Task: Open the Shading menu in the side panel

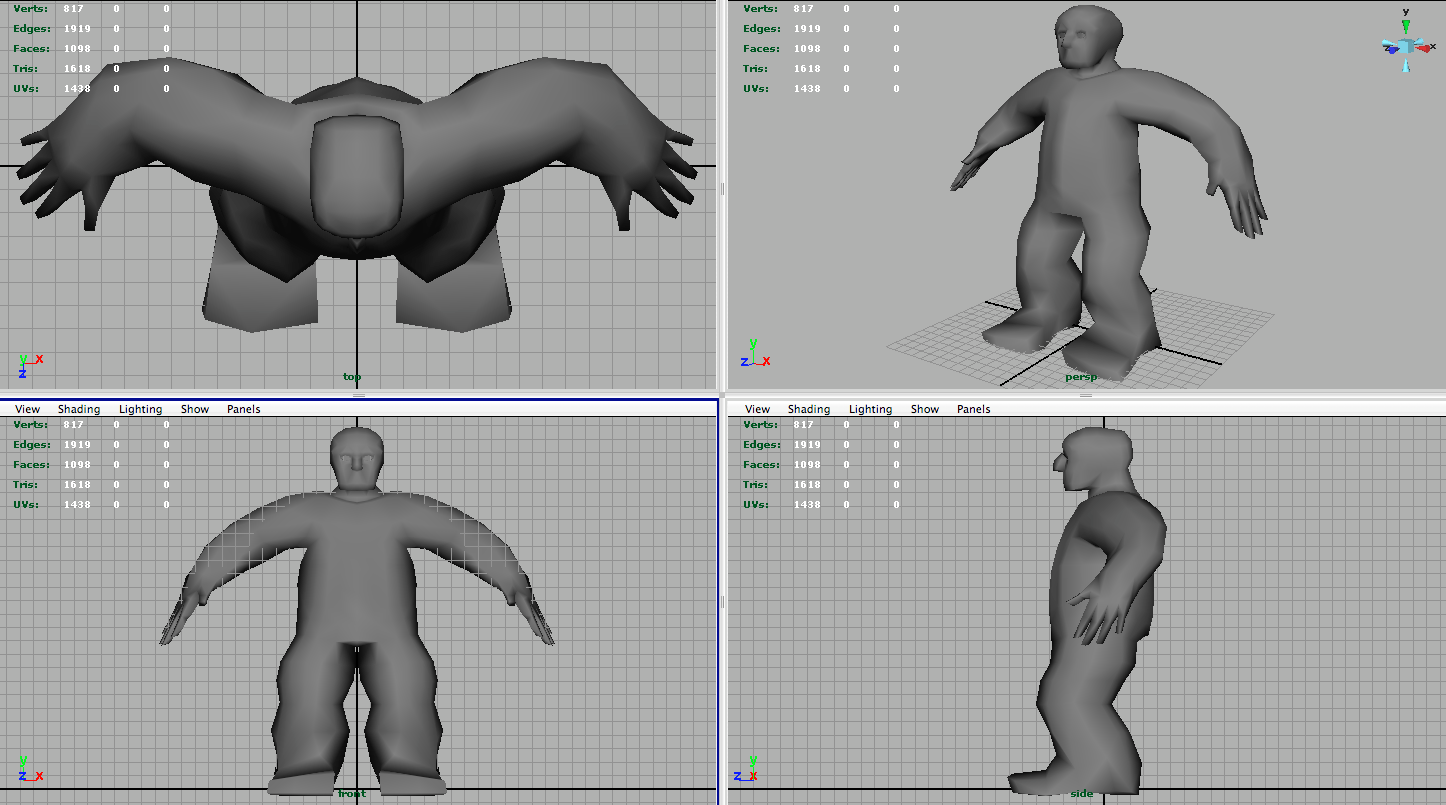Action: pyautogui.click(x=809, y=409)
